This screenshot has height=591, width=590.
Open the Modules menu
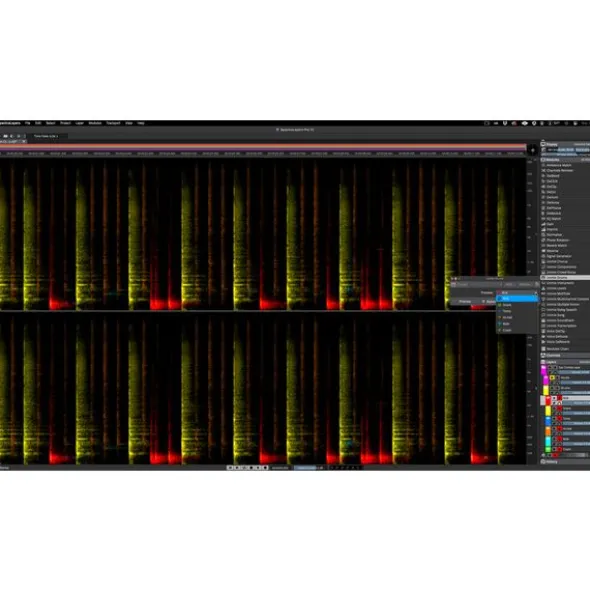[x=95, y=123]
